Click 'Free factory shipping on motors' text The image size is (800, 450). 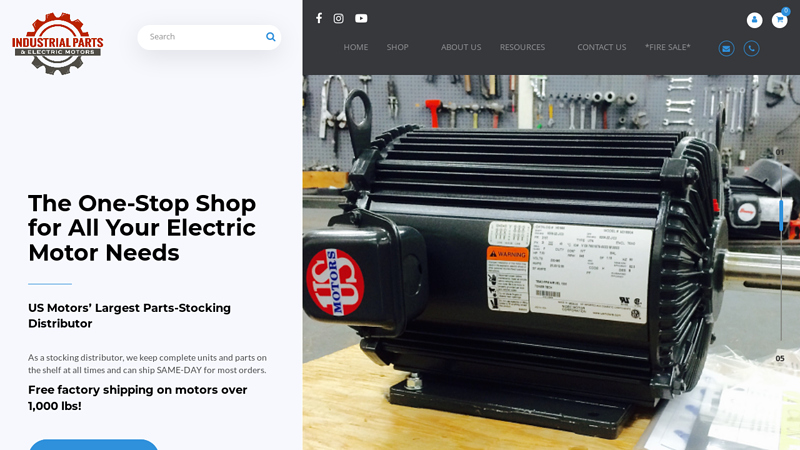click(138, 398)
